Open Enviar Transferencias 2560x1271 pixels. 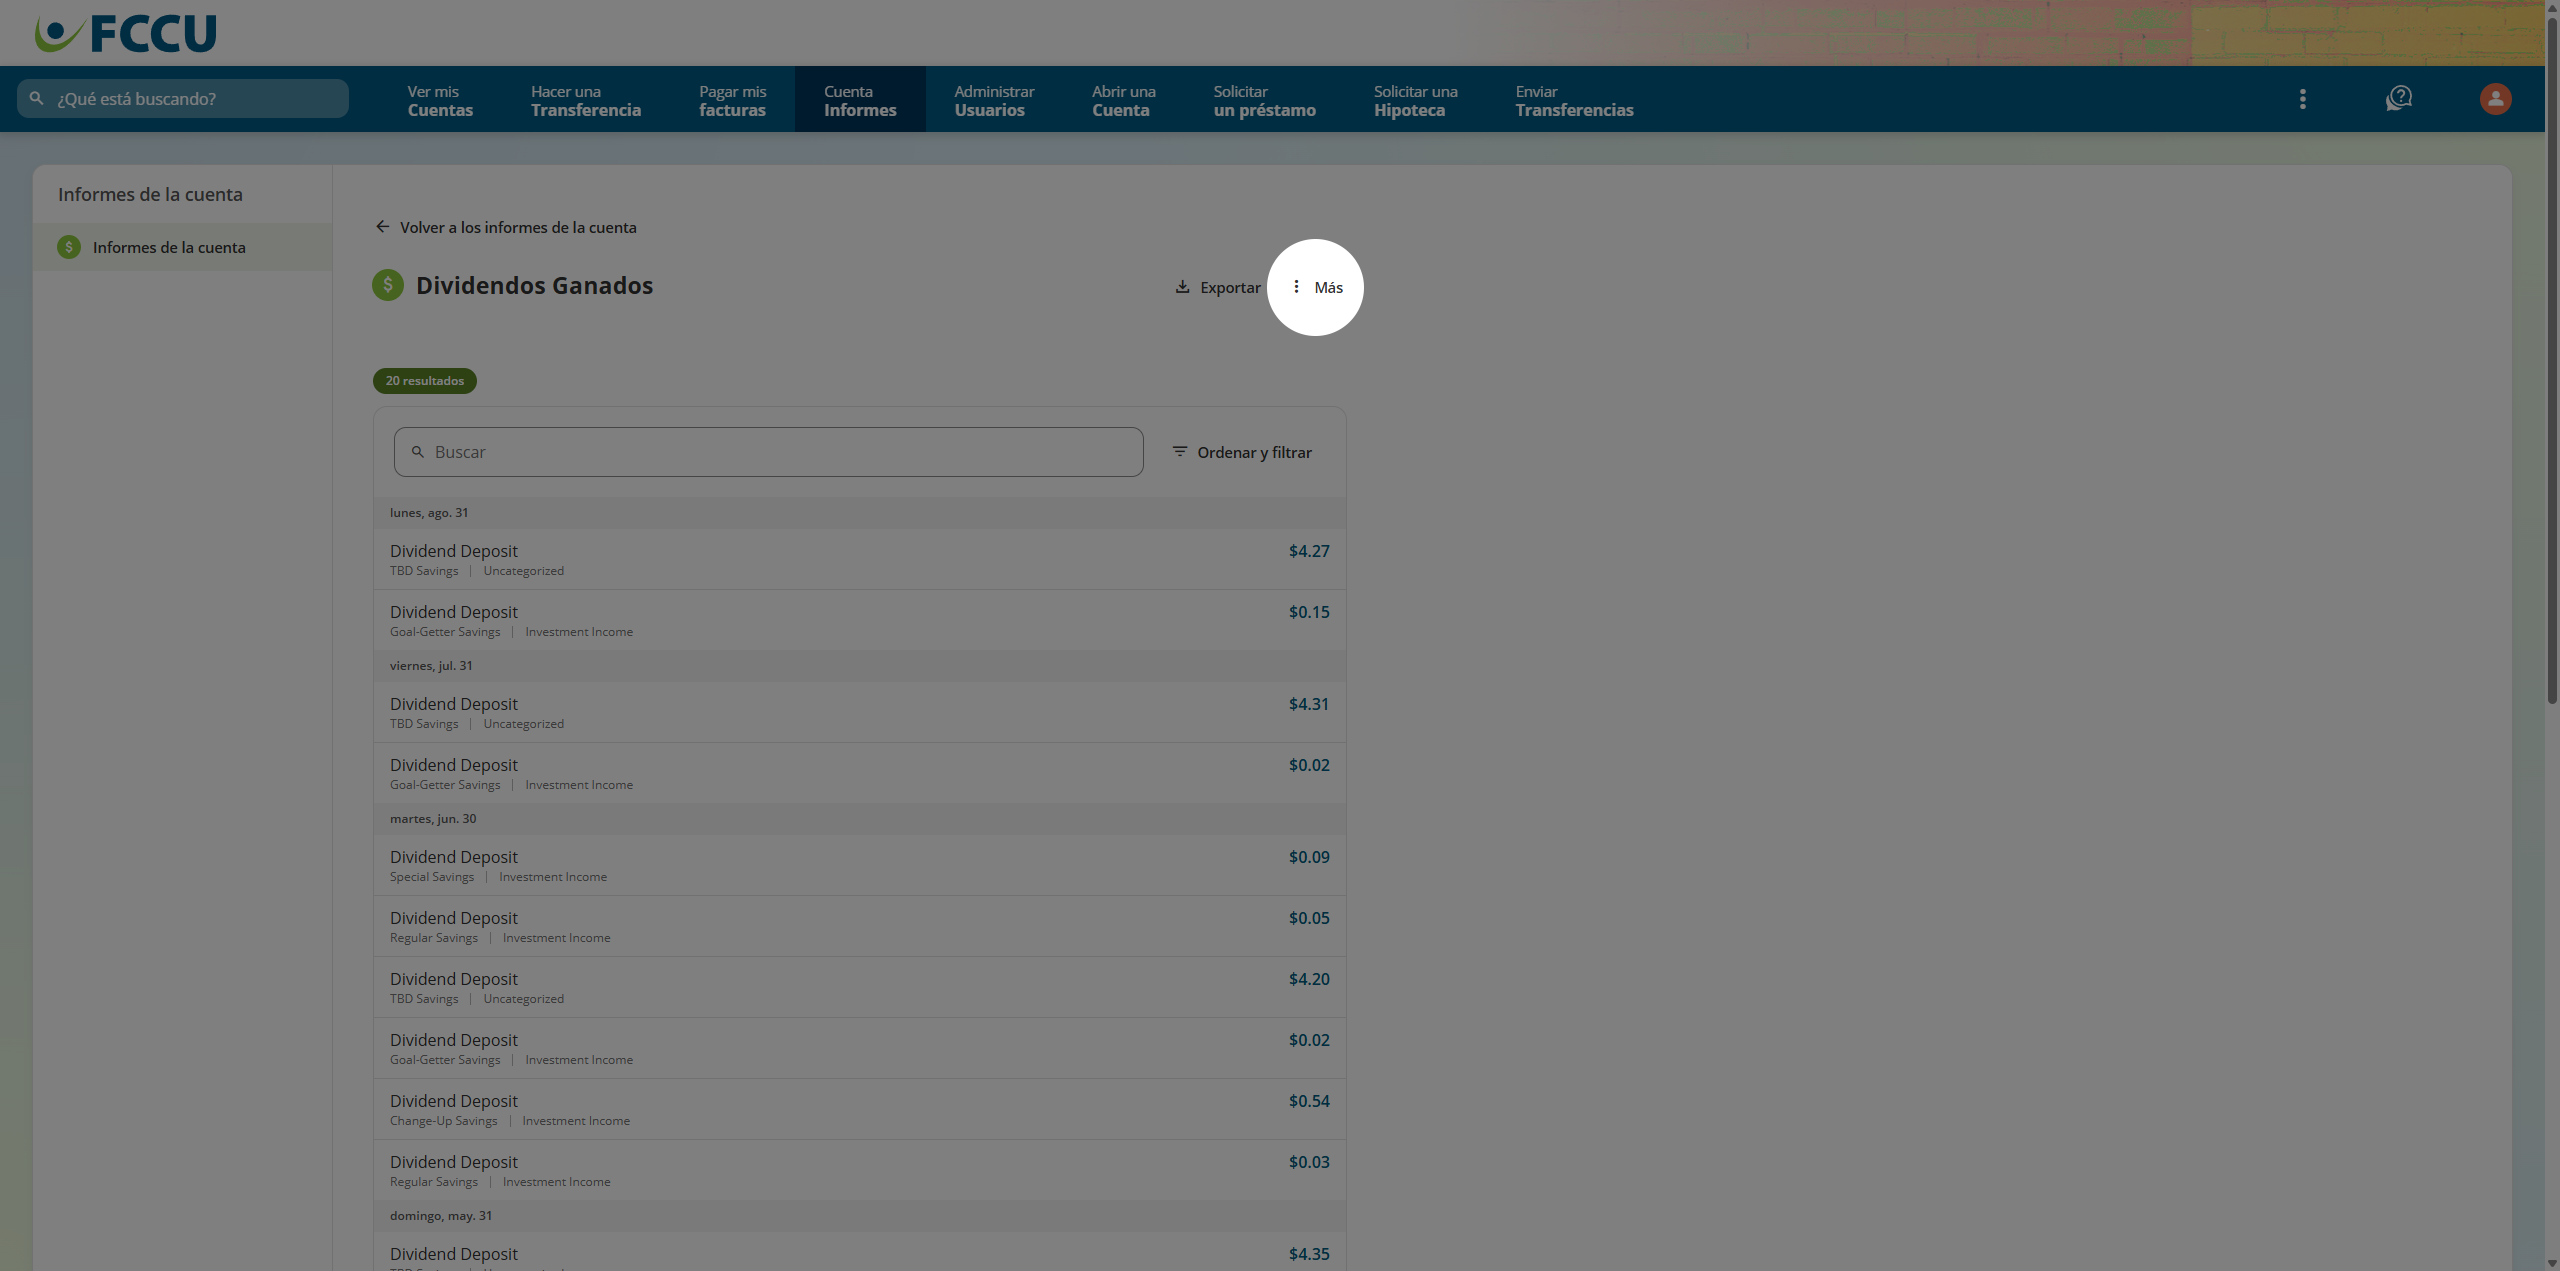(x=1574, y=100)
